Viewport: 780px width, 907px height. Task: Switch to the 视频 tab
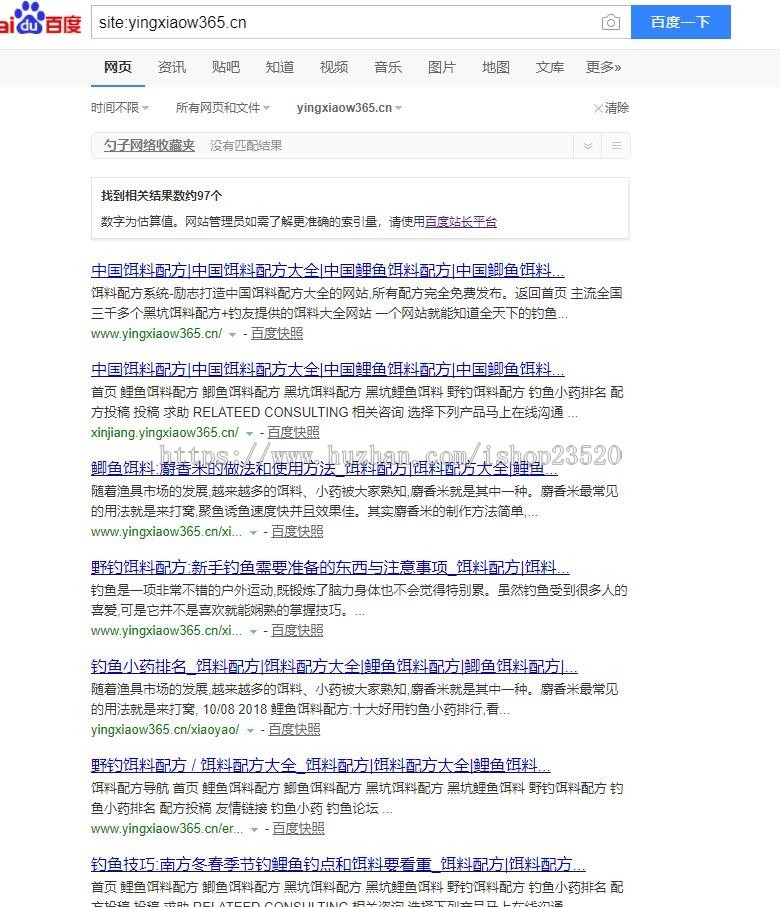click(x=334, y=67)
